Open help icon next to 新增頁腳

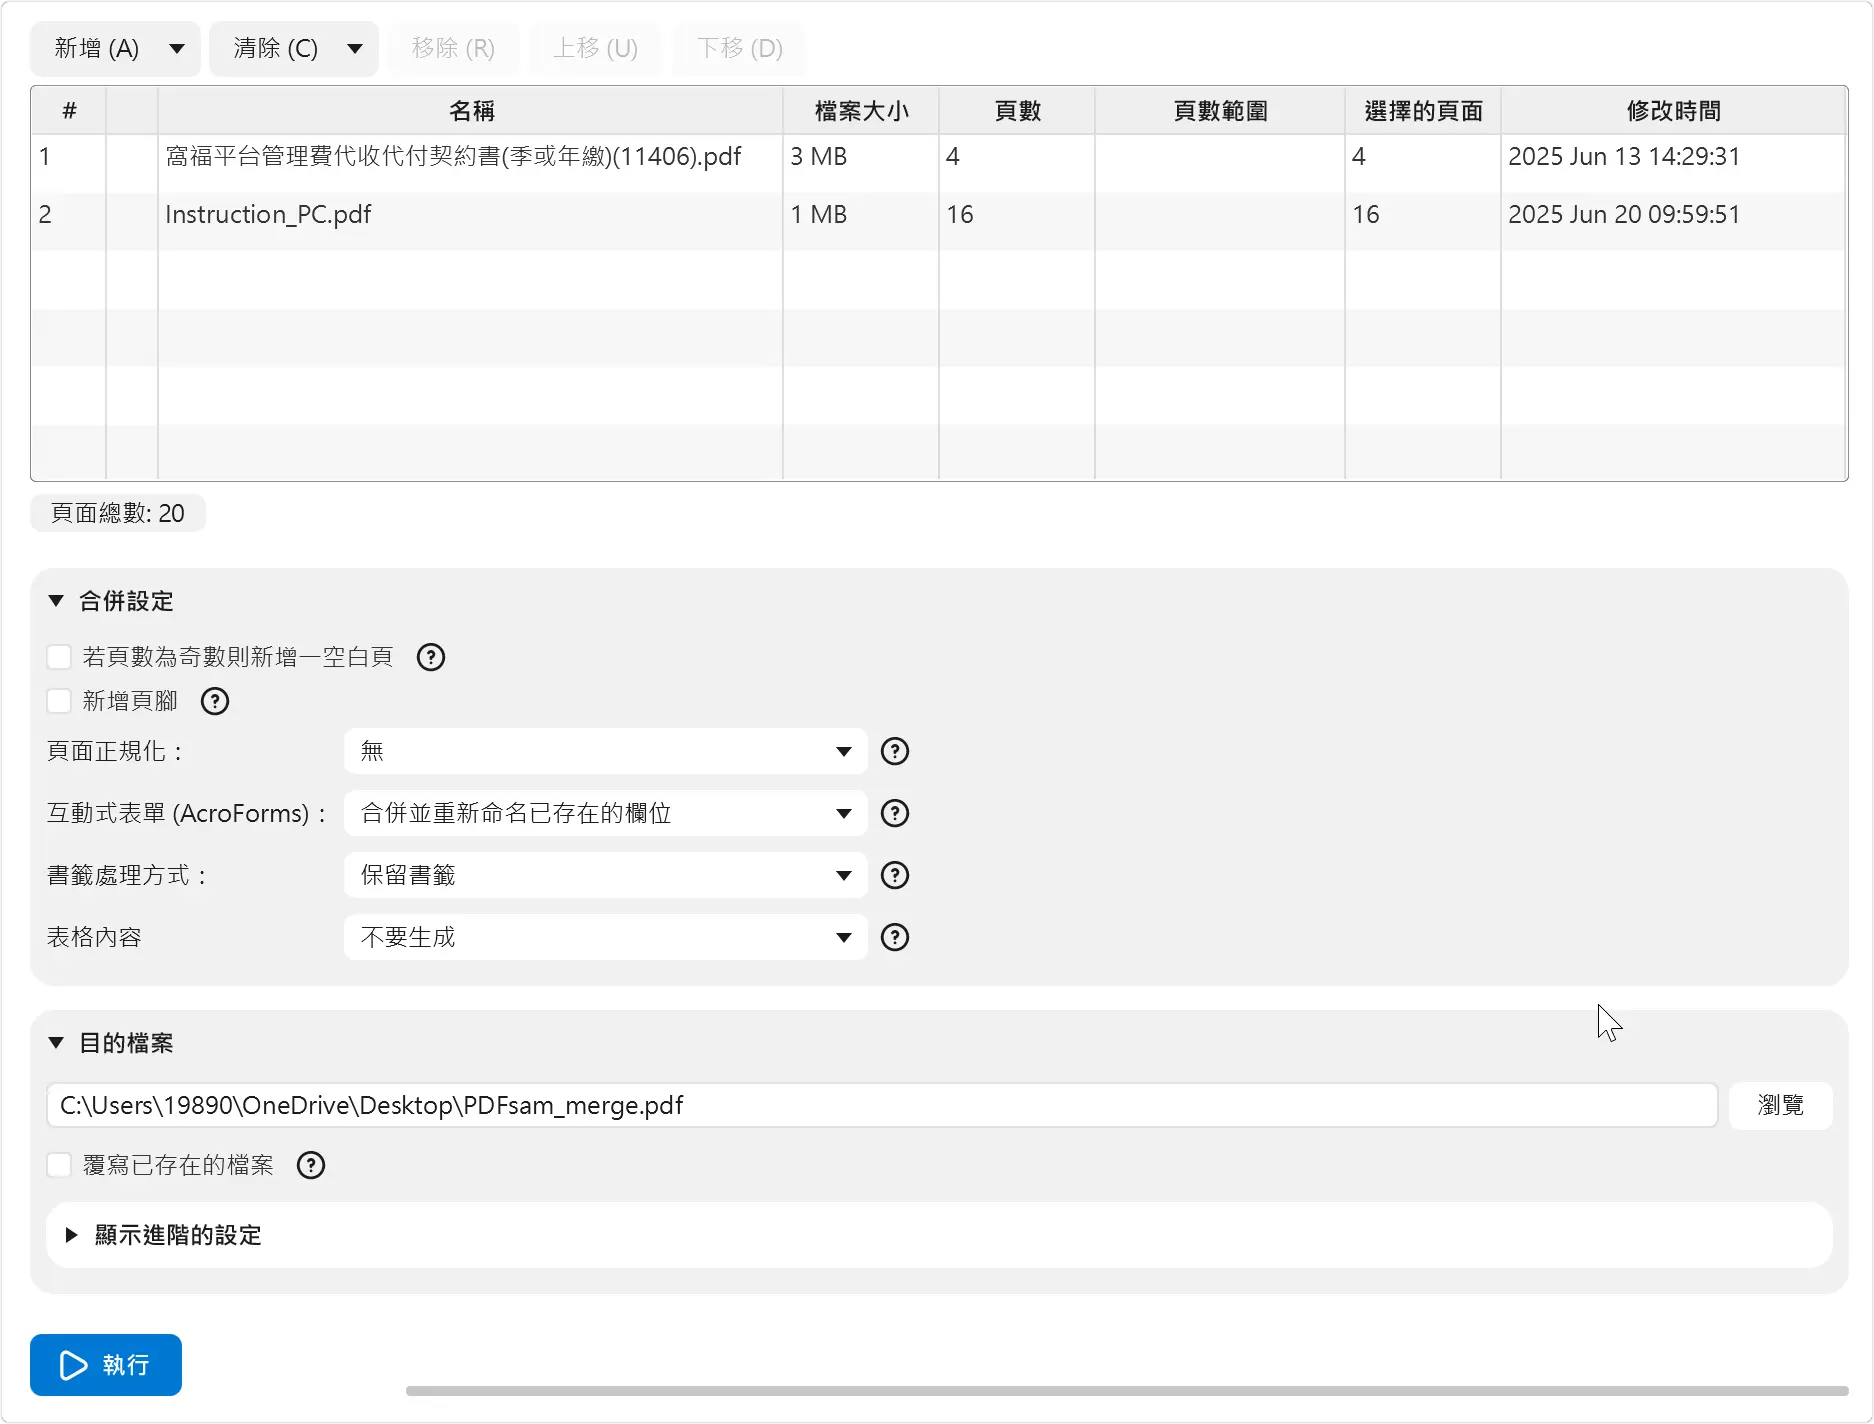pyautogui.click(x=215, y=701)
